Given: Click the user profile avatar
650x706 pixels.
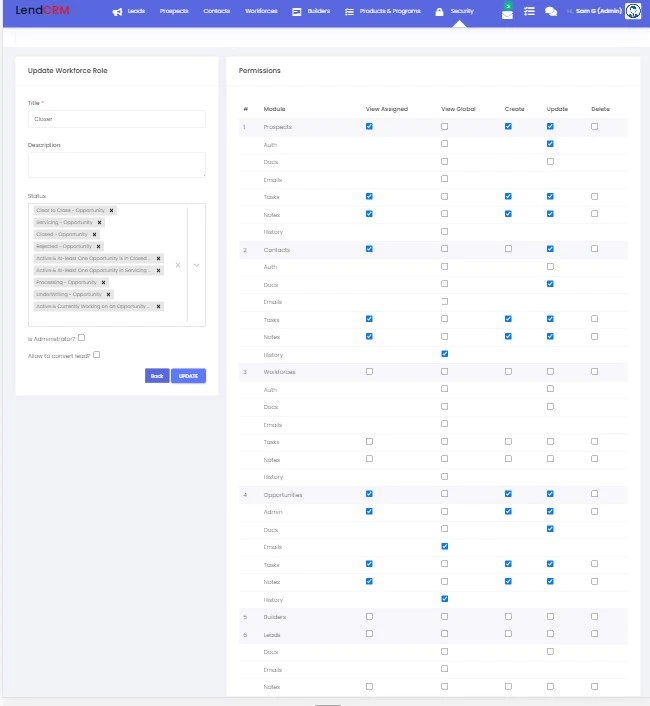Looking at the screenshot, I should [x=633, y=11].
